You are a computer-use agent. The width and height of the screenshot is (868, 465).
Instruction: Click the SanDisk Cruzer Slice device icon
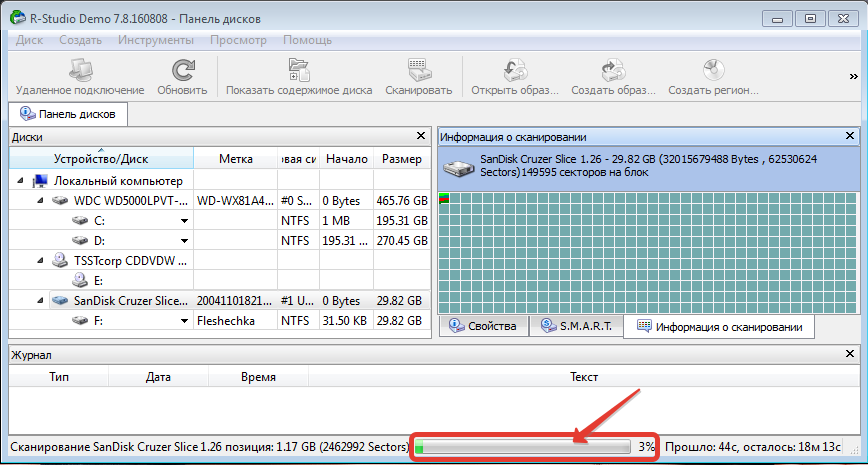(x=60, y=301)
